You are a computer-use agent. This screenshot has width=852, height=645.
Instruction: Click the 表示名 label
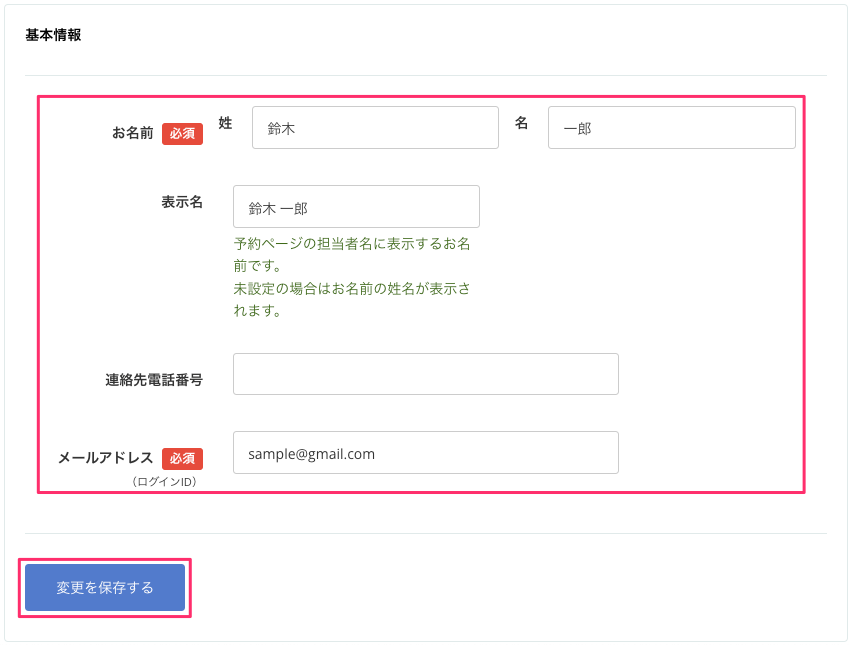[x=182, y=202]
